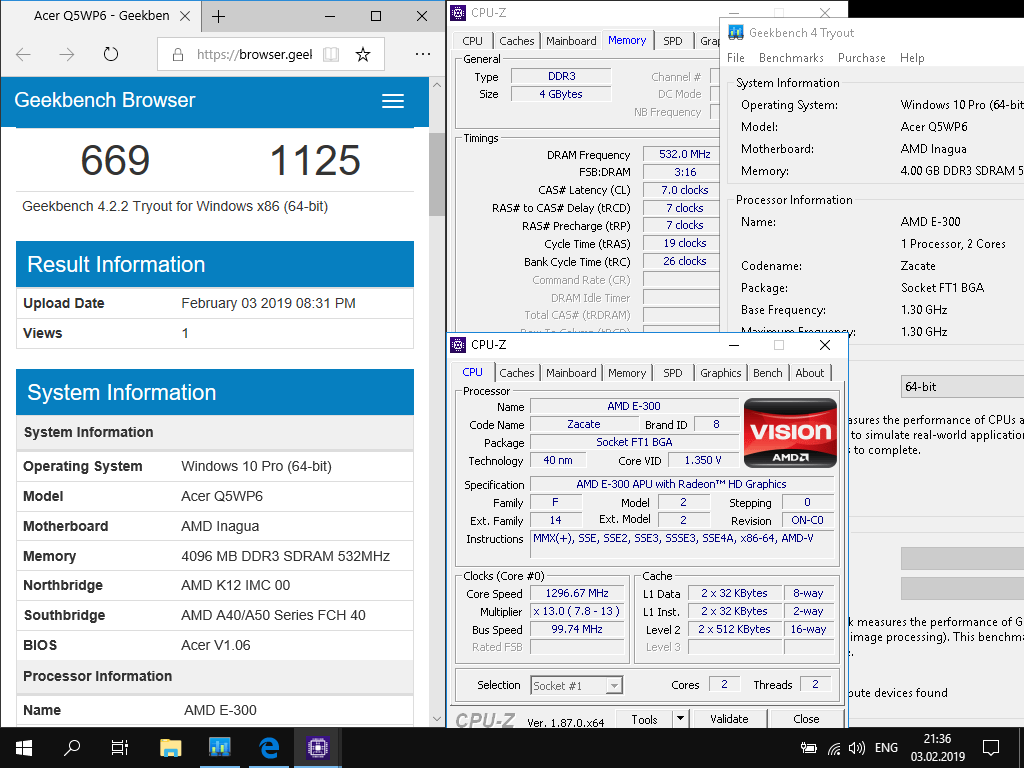Viewport: 1024px width, 768px height.
Task: Click the browser page vertical scrollbar thumb
Action: [436, 174]
